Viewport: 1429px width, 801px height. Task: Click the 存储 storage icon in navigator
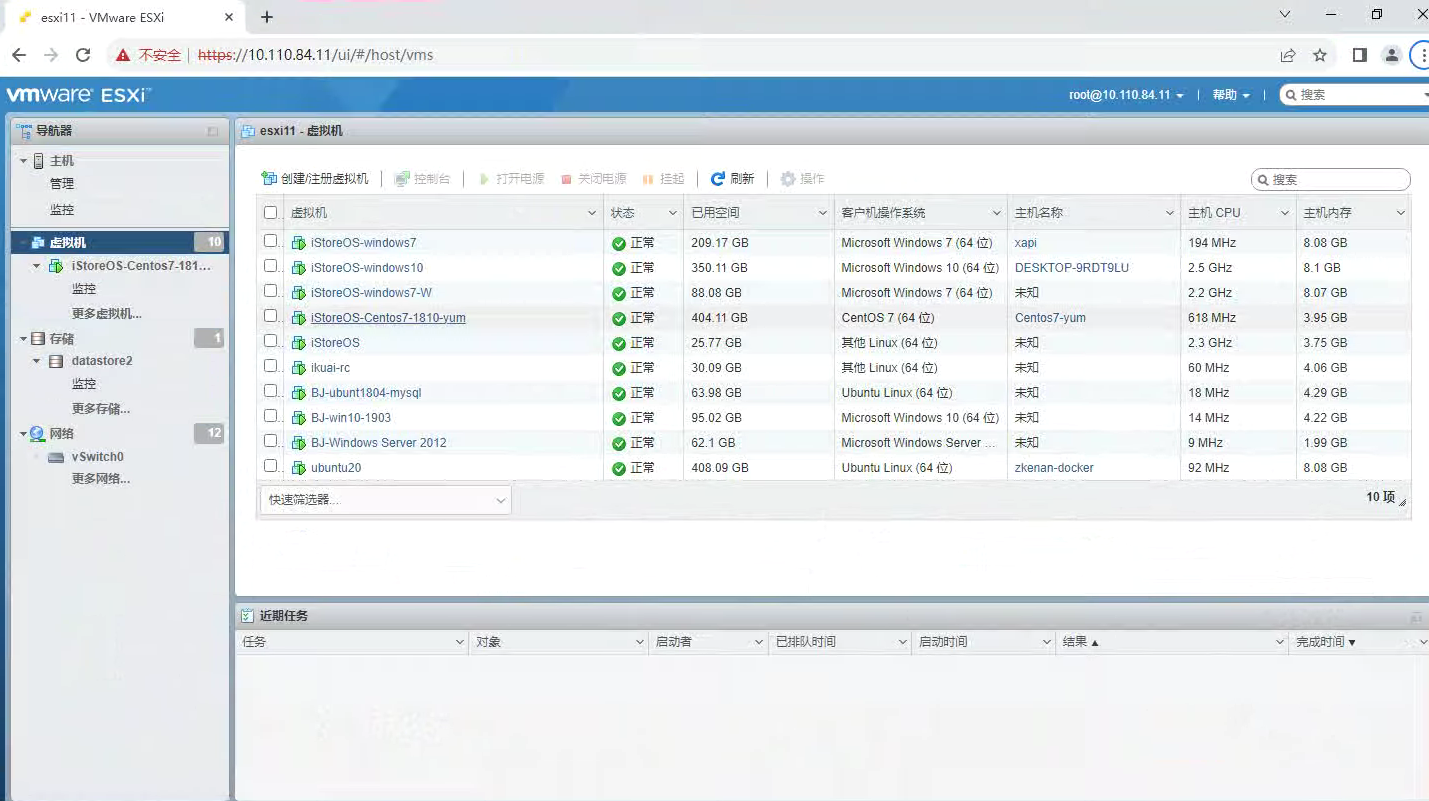pyautogui.click(x=38, y=339)
